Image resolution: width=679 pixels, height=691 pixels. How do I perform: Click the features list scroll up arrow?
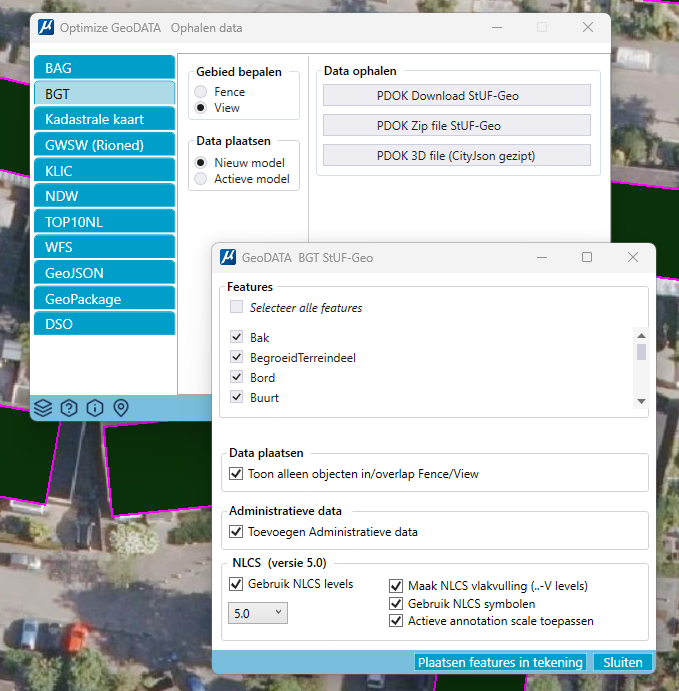click(642, 336)
